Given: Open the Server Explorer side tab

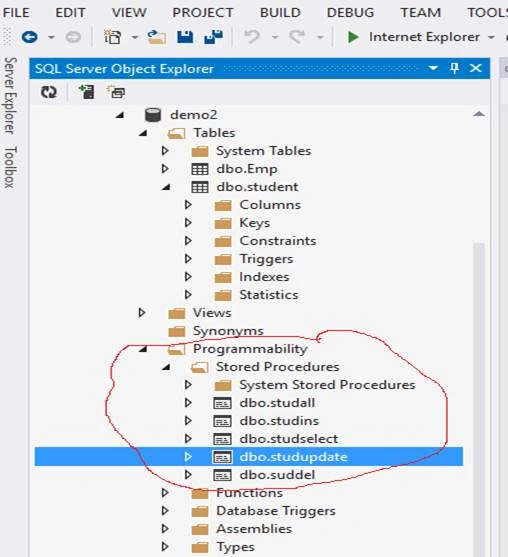Looking at the screenshot, I should 10,96.
